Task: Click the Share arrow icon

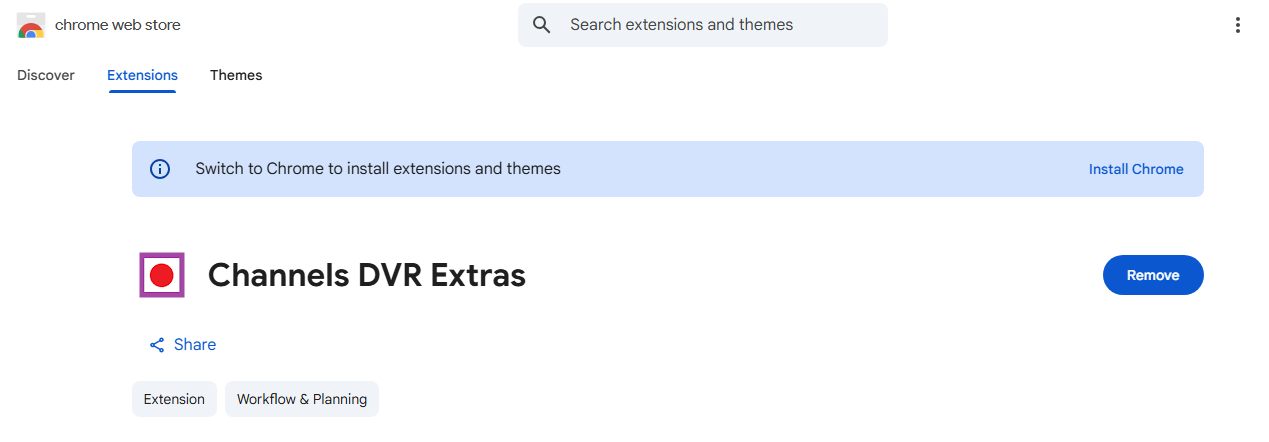Action: click(157, 345)
